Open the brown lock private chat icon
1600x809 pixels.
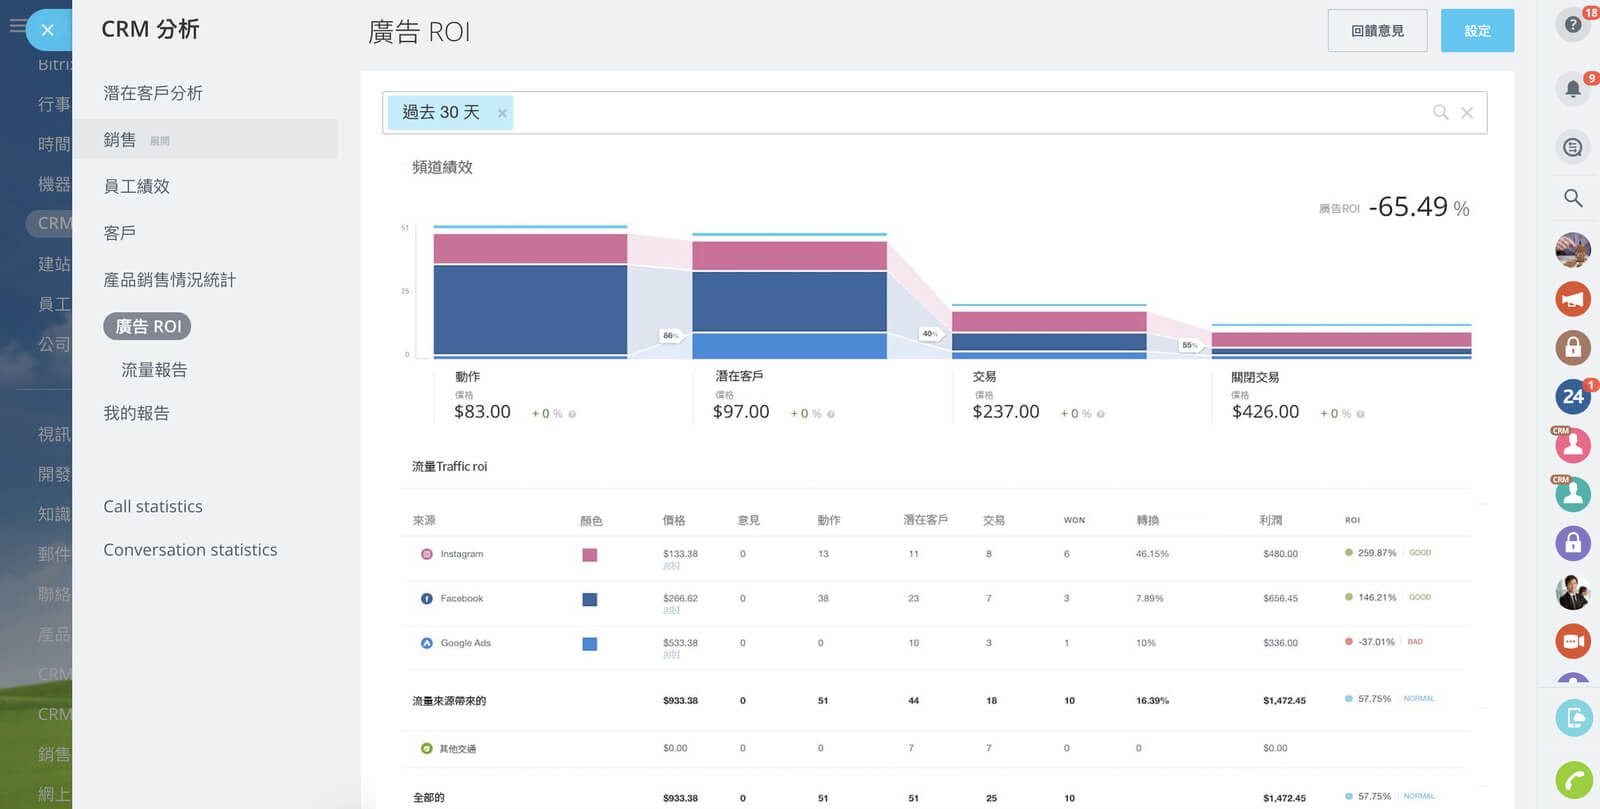click(x=1573, y=347)
